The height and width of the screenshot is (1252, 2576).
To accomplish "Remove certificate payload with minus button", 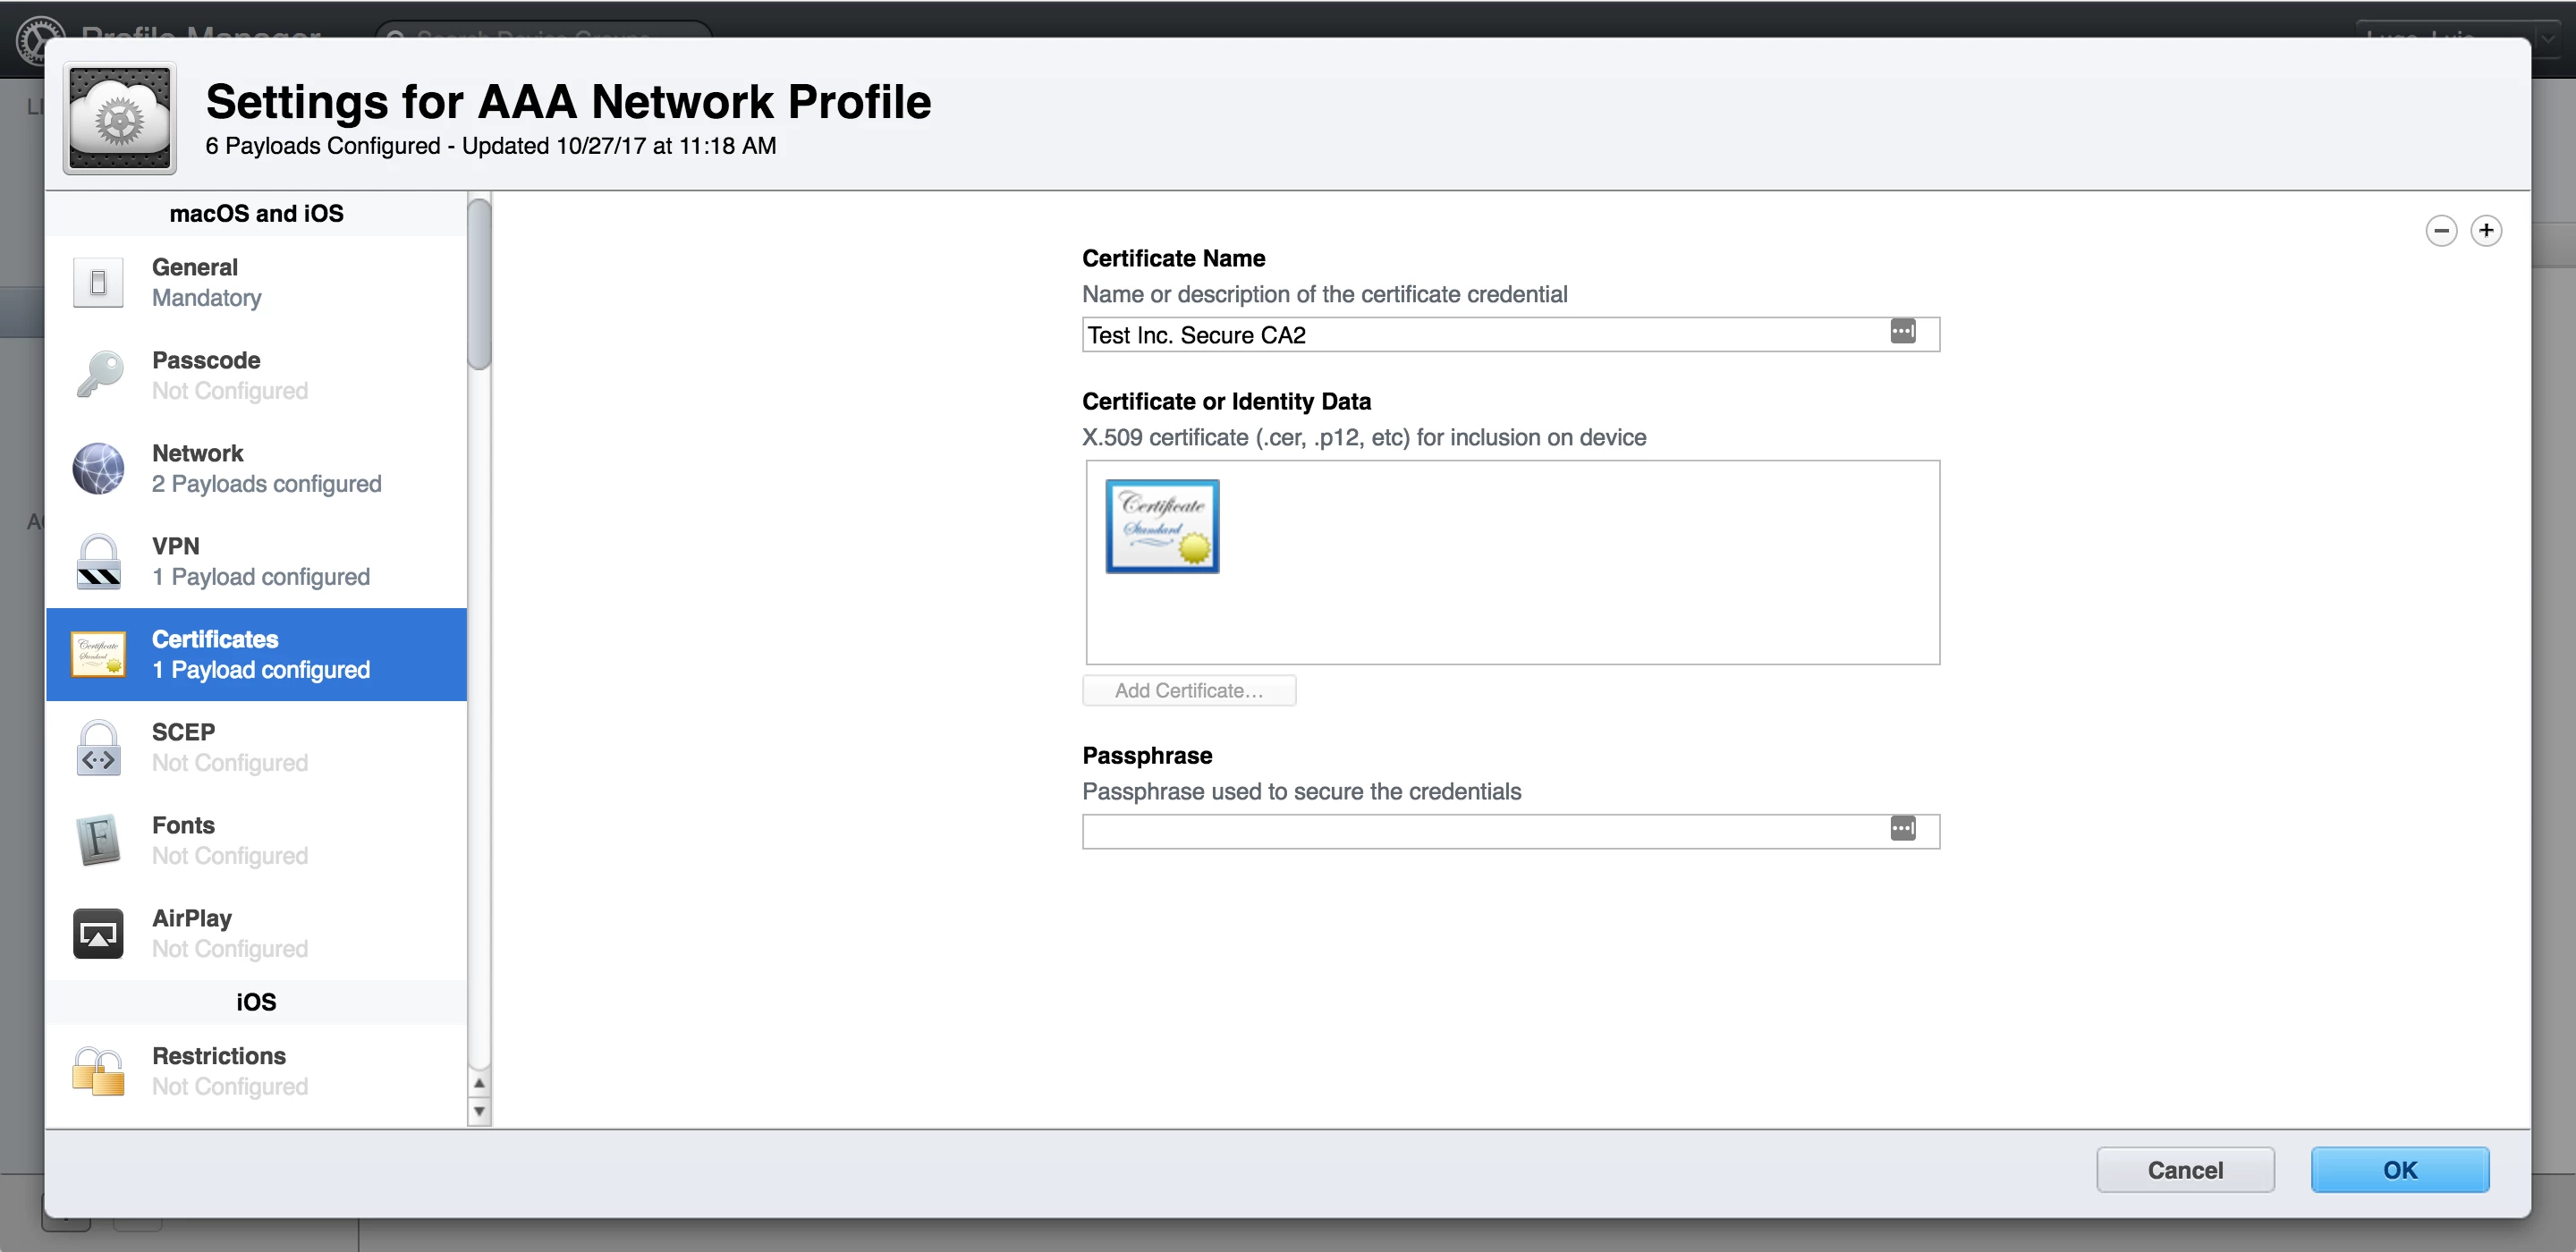I will 2441,231.
